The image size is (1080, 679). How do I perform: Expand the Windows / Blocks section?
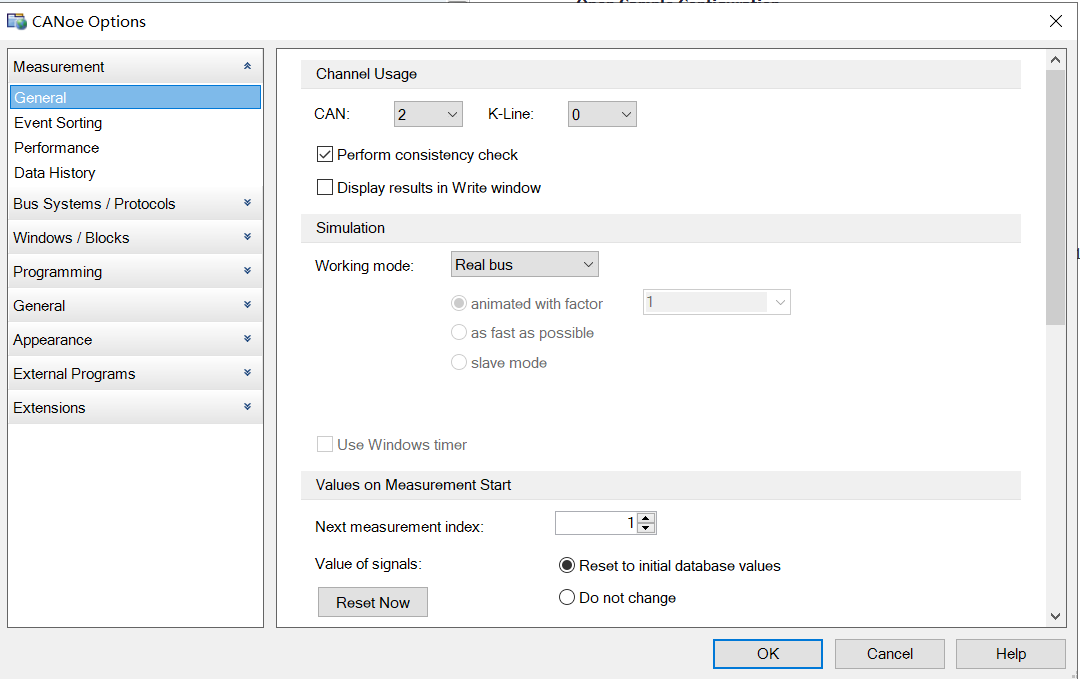click(x=247, y=237)
